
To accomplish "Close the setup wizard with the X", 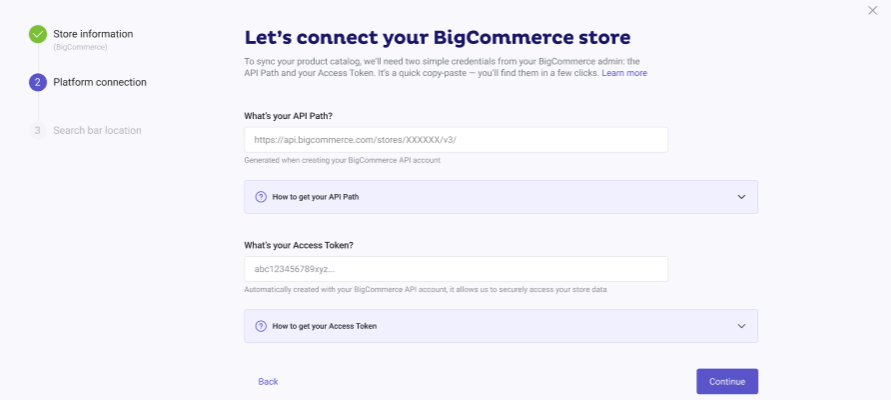I will coord(872,10).
